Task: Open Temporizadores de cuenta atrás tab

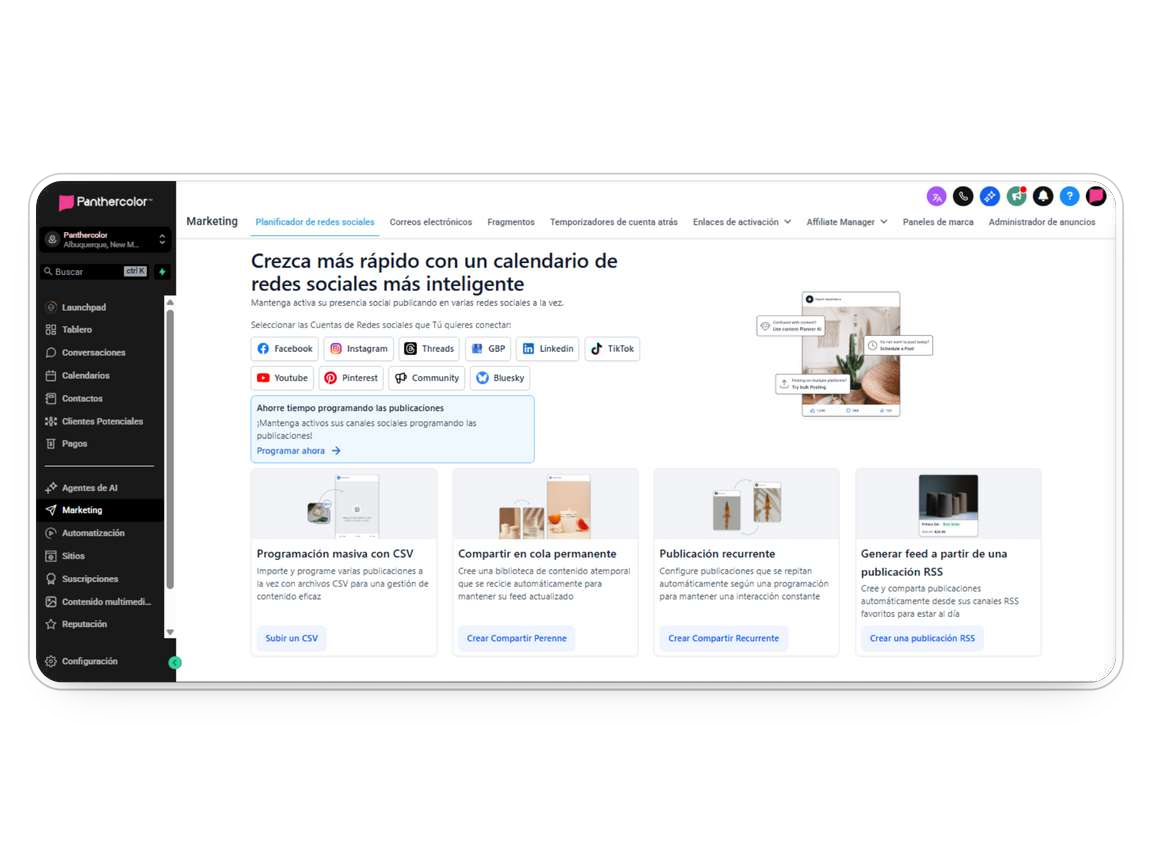Action: [x=613, y=222]
